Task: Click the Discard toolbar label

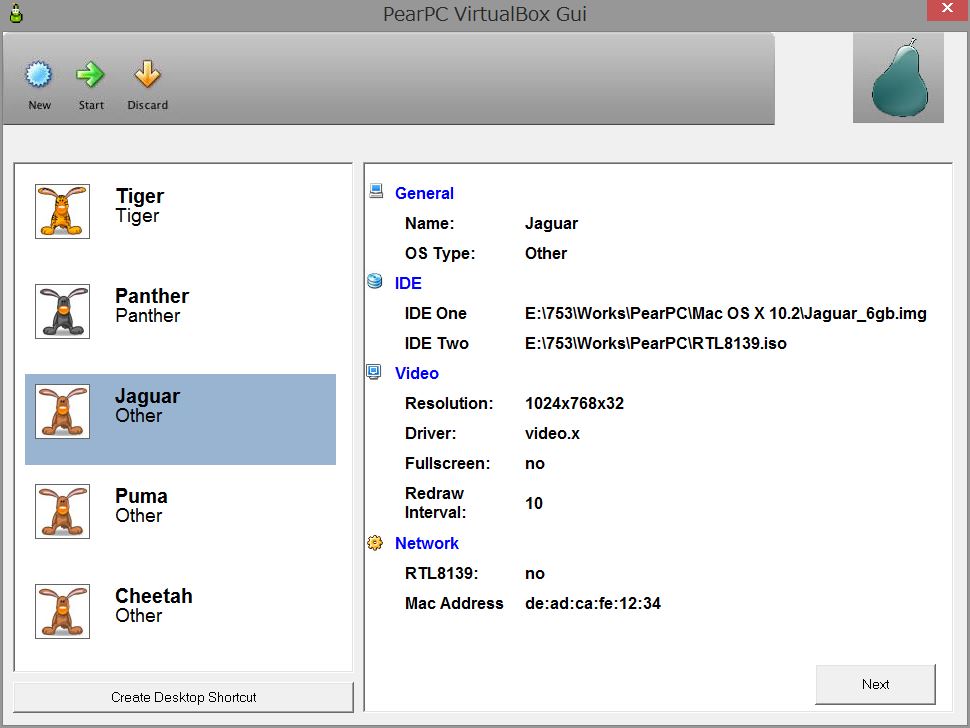Action: coord(147,105)
